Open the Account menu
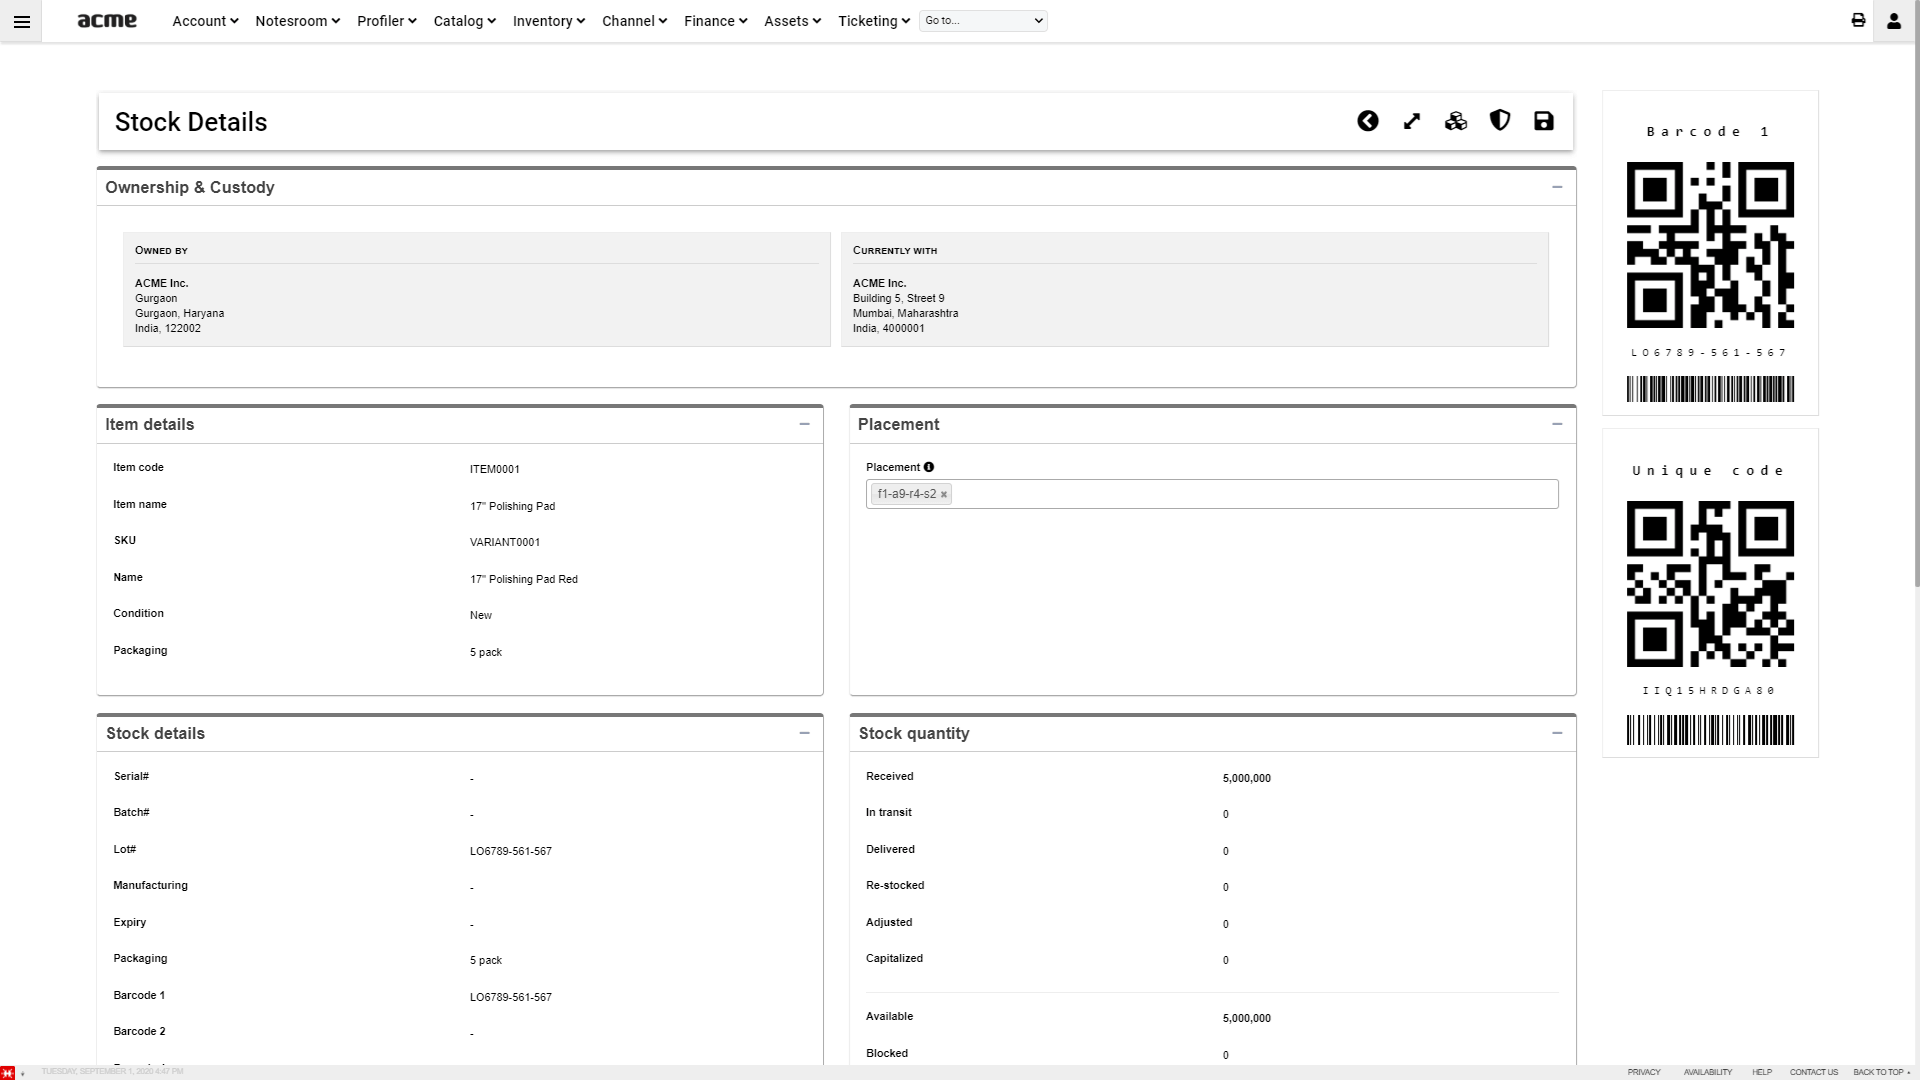This screenshot has height=1080, width=1920. (205, 21)
